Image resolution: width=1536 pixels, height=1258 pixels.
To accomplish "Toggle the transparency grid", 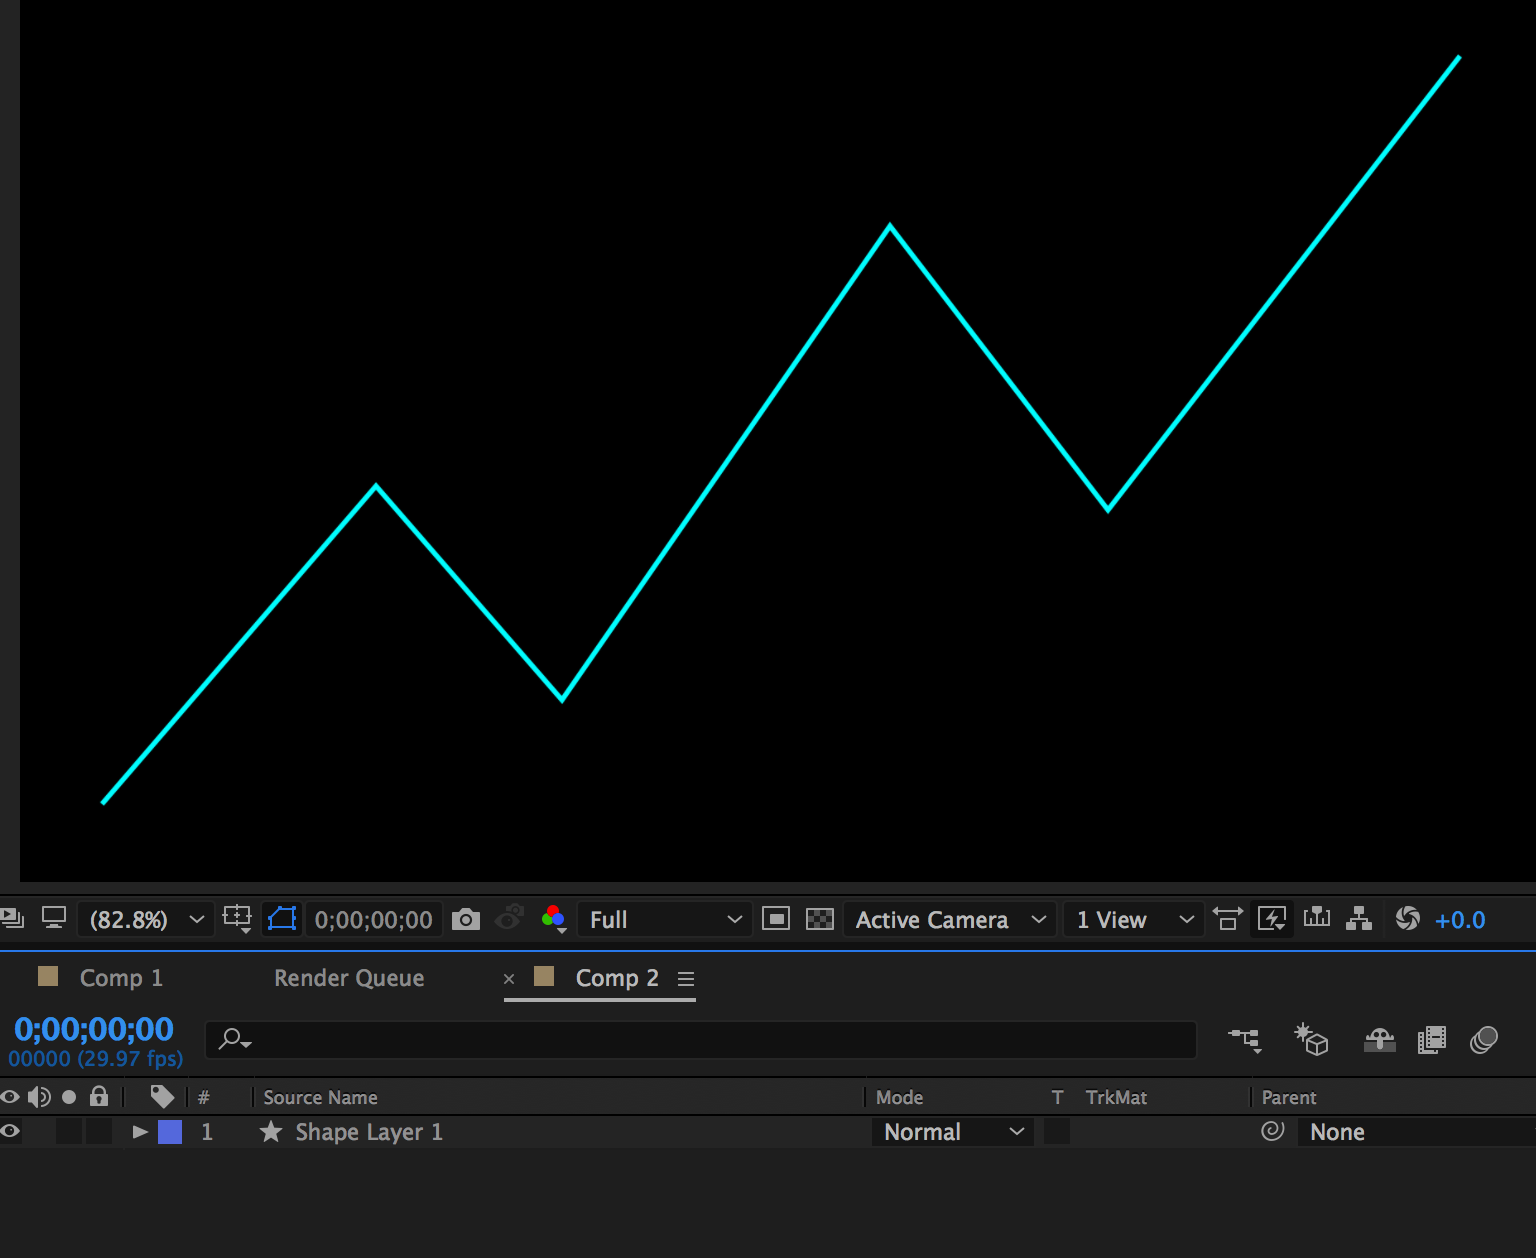I will pyautogui.click(x=820, y=919).
